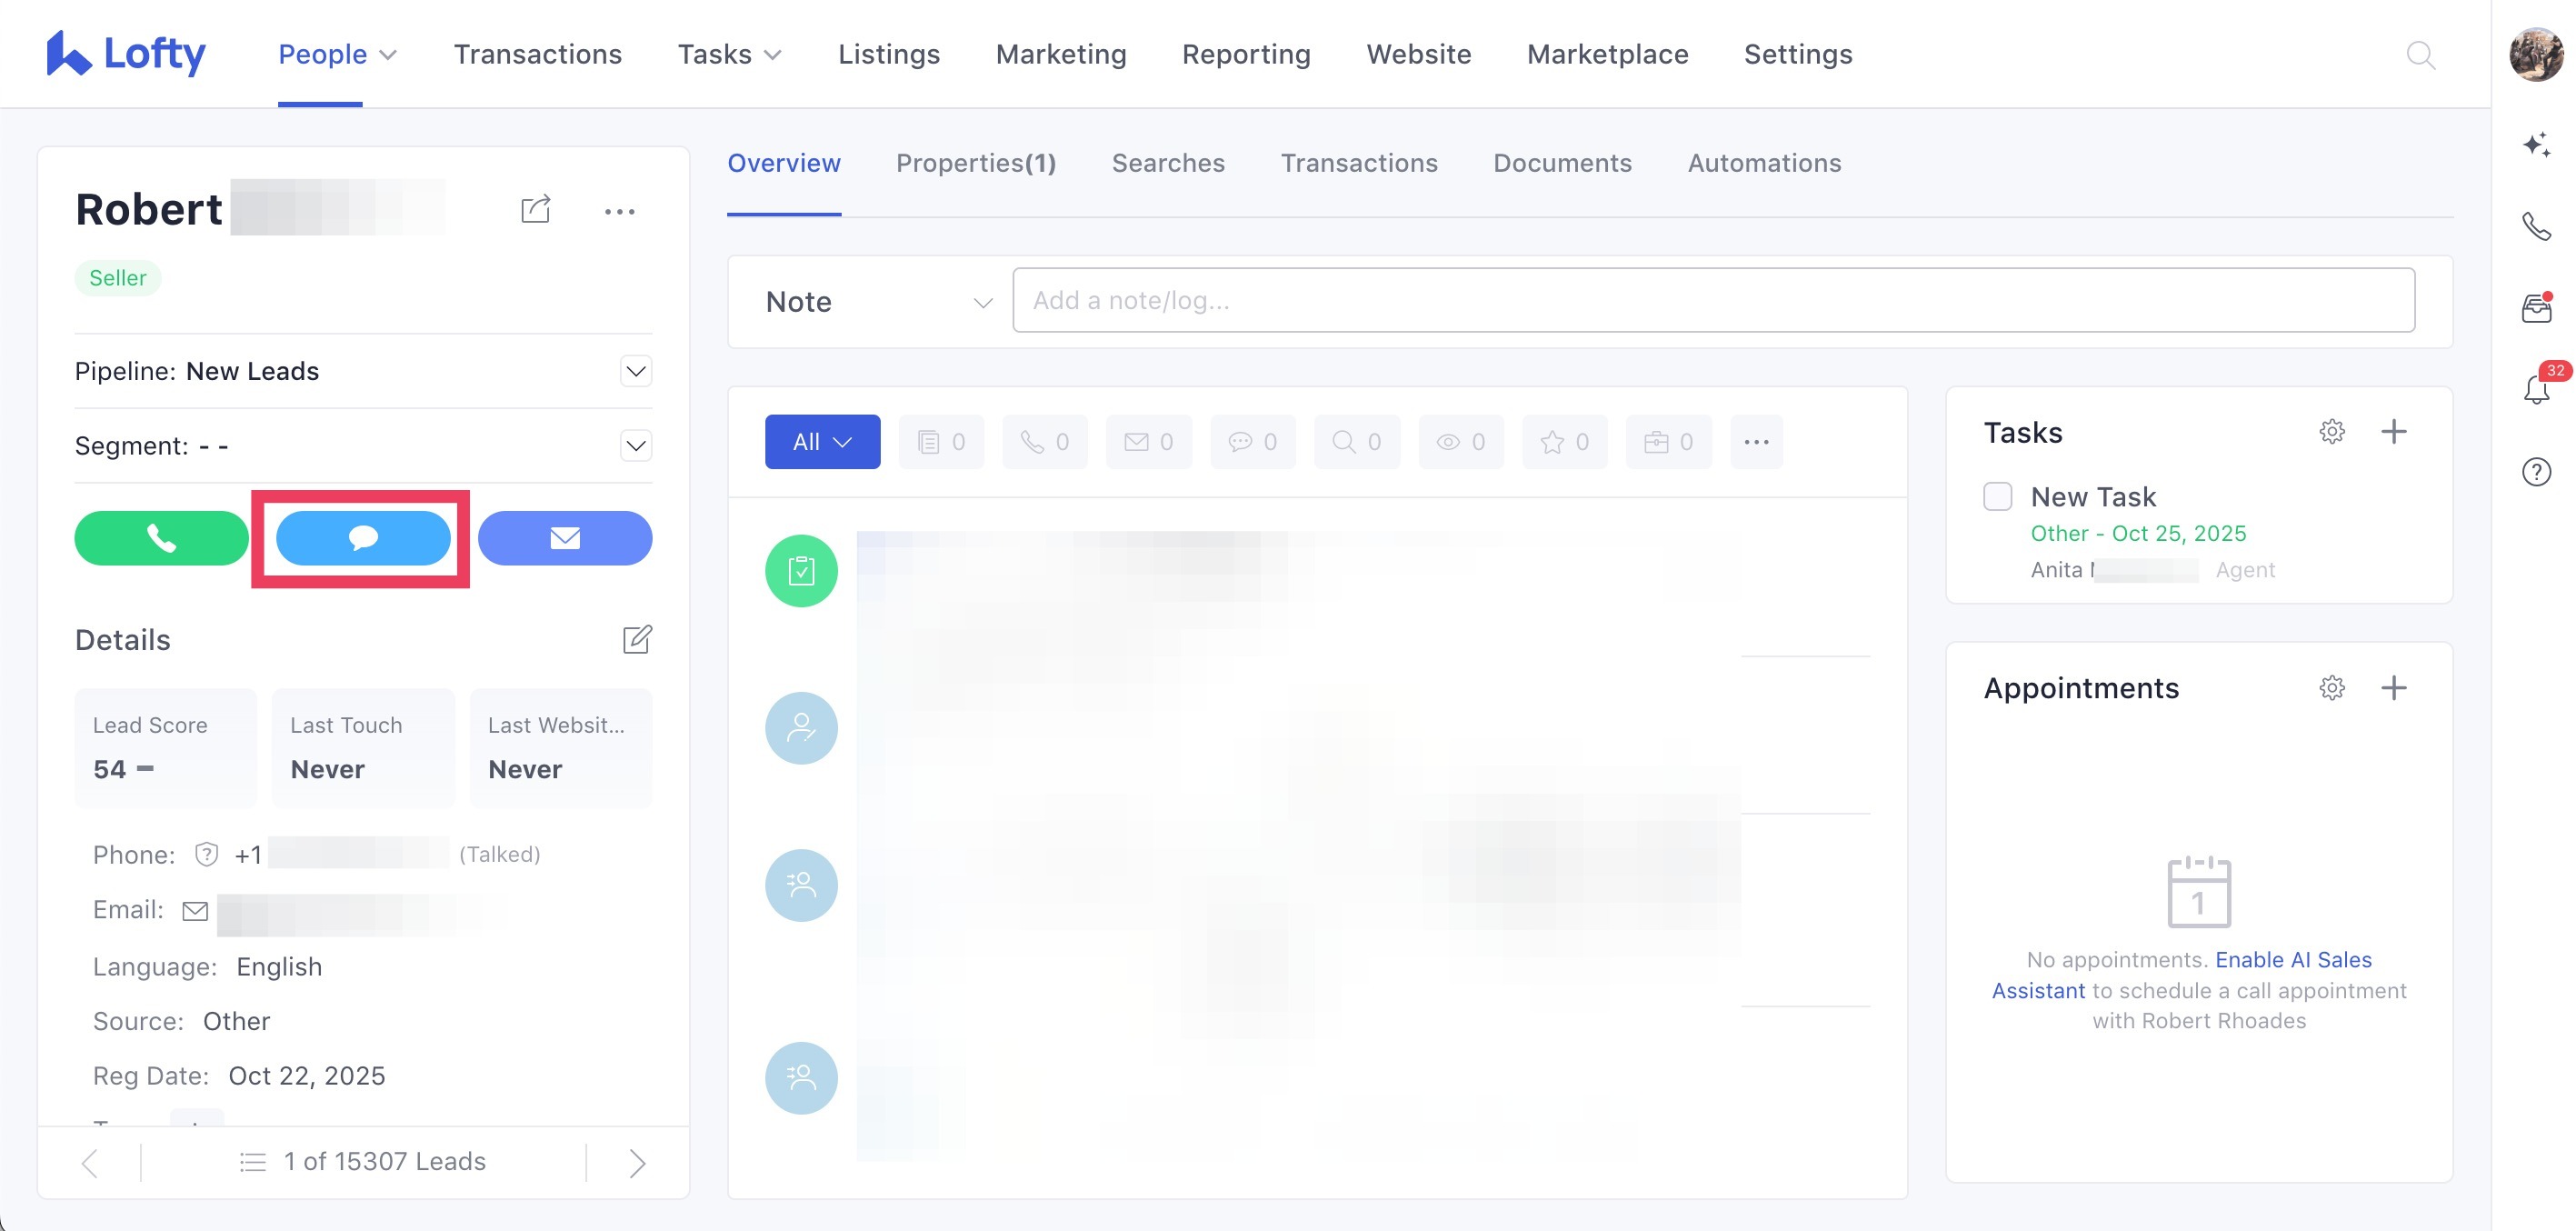The height and width of the screenshot is (1231, 2576).
Task: Expand the Pipeline New Leads dropdown
Action: 636,372
